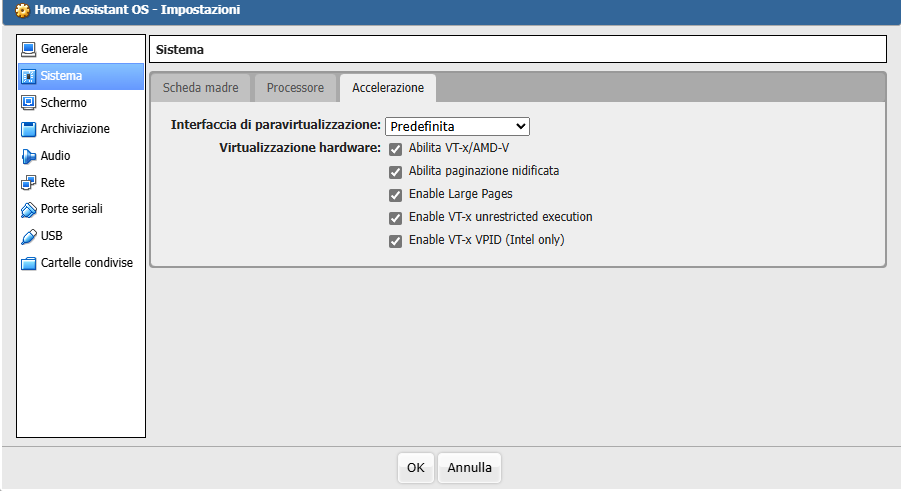
Task: Open the Porte seriali icon
Action: pyautogui.click(x=28, y=210)
